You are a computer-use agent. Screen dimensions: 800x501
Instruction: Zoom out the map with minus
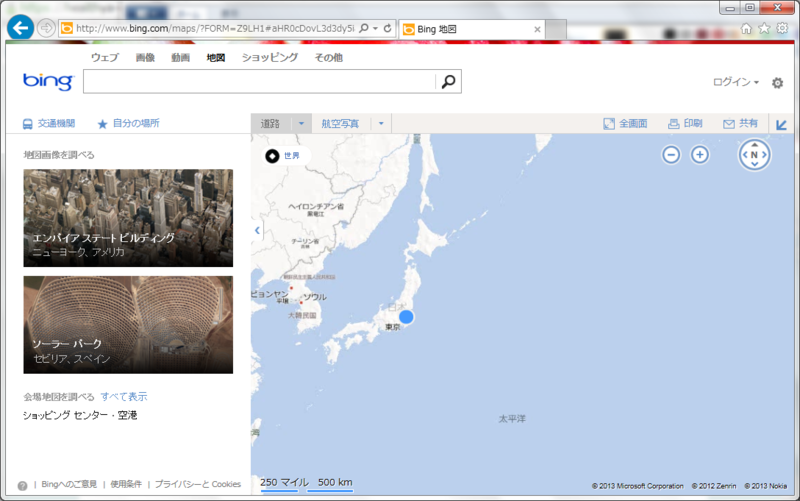click(x=671, y=155)
